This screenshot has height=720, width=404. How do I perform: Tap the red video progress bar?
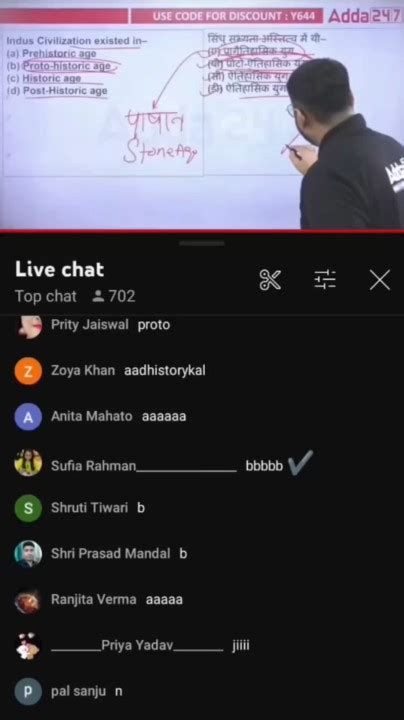(202, 231)
